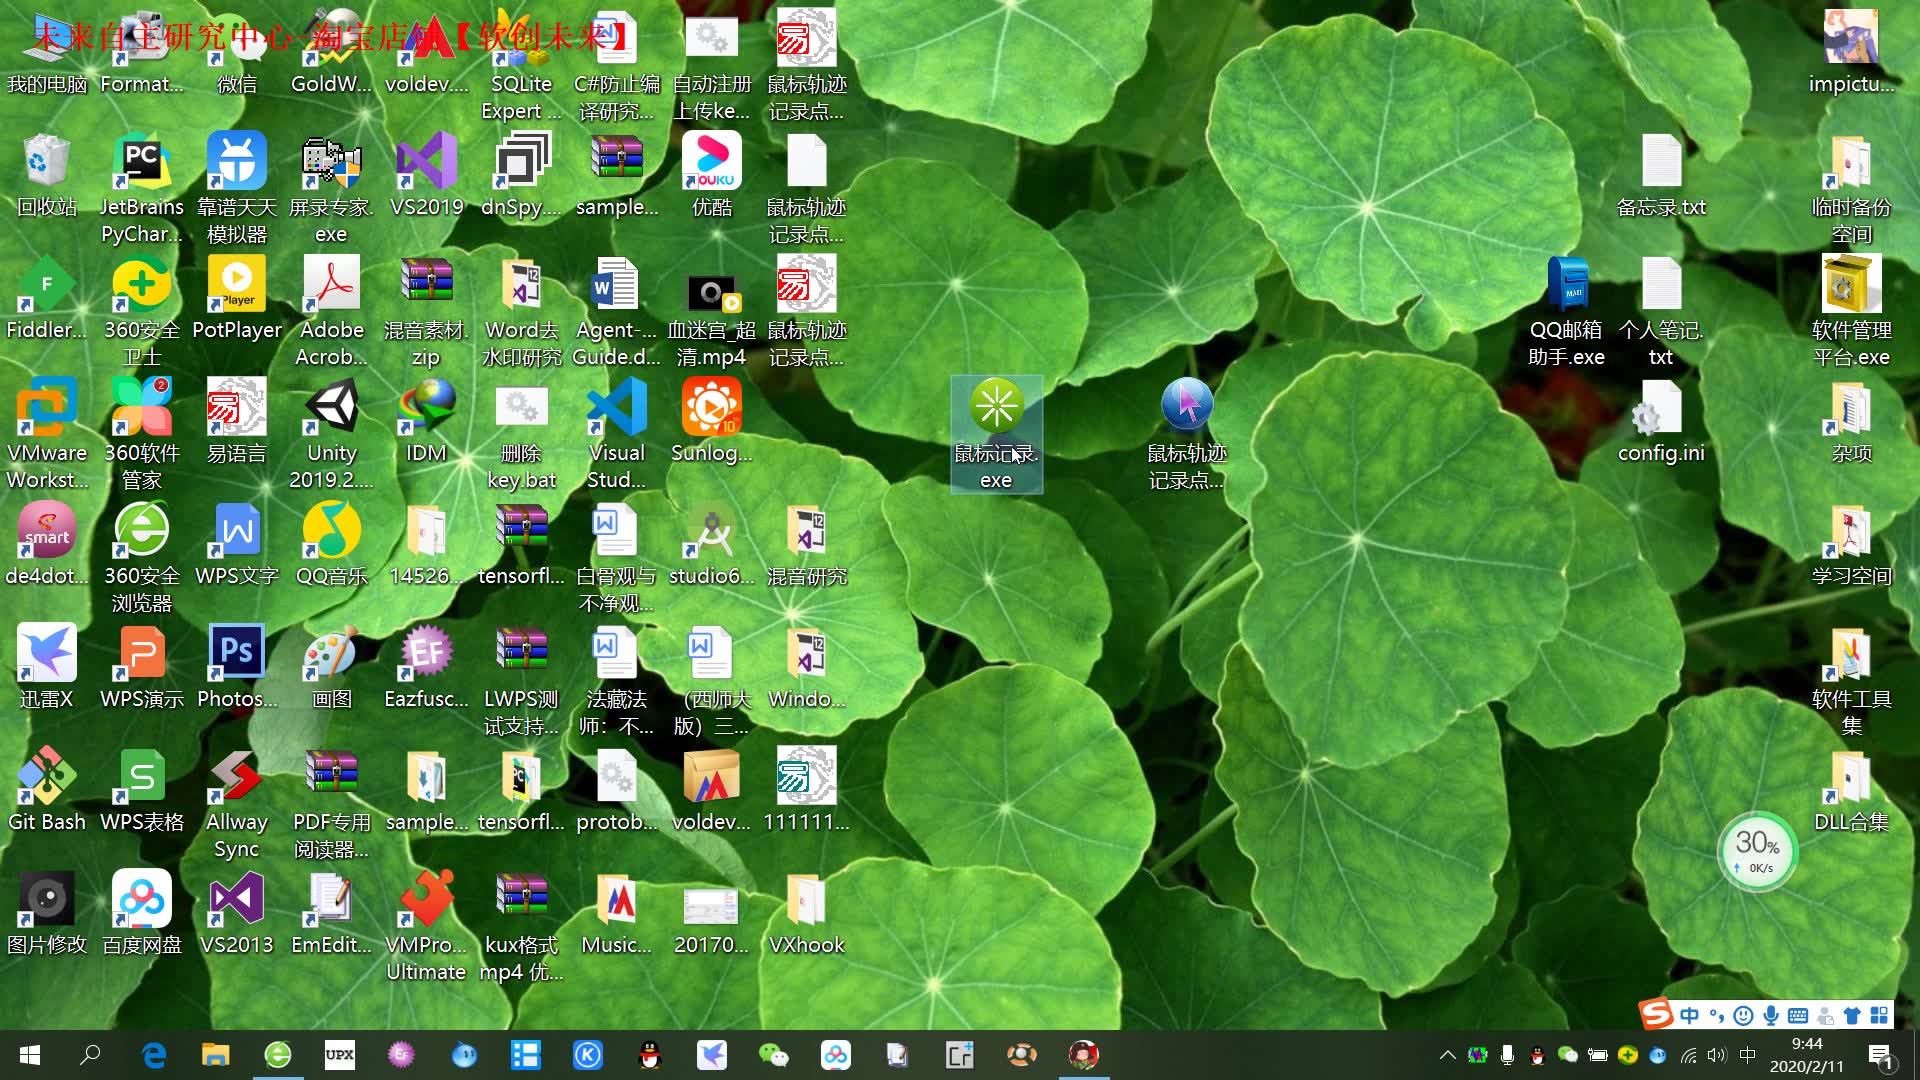Screen dimensions: 1920x1080
Task: Open the 学习空间 folder shortcut
Action: (x=1851, y=544)
